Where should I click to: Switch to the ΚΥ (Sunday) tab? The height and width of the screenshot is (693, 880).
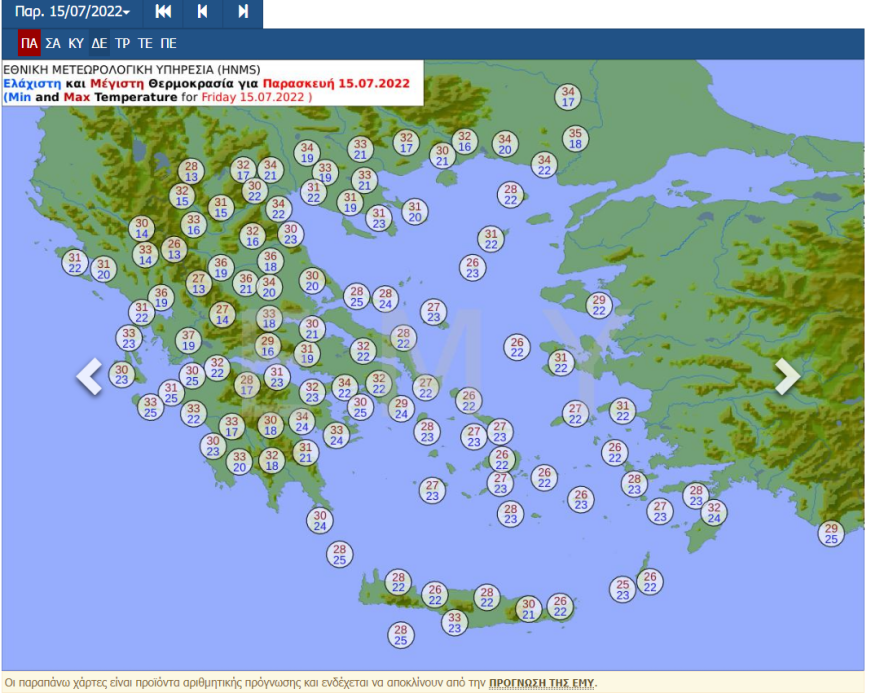(76, 43)
